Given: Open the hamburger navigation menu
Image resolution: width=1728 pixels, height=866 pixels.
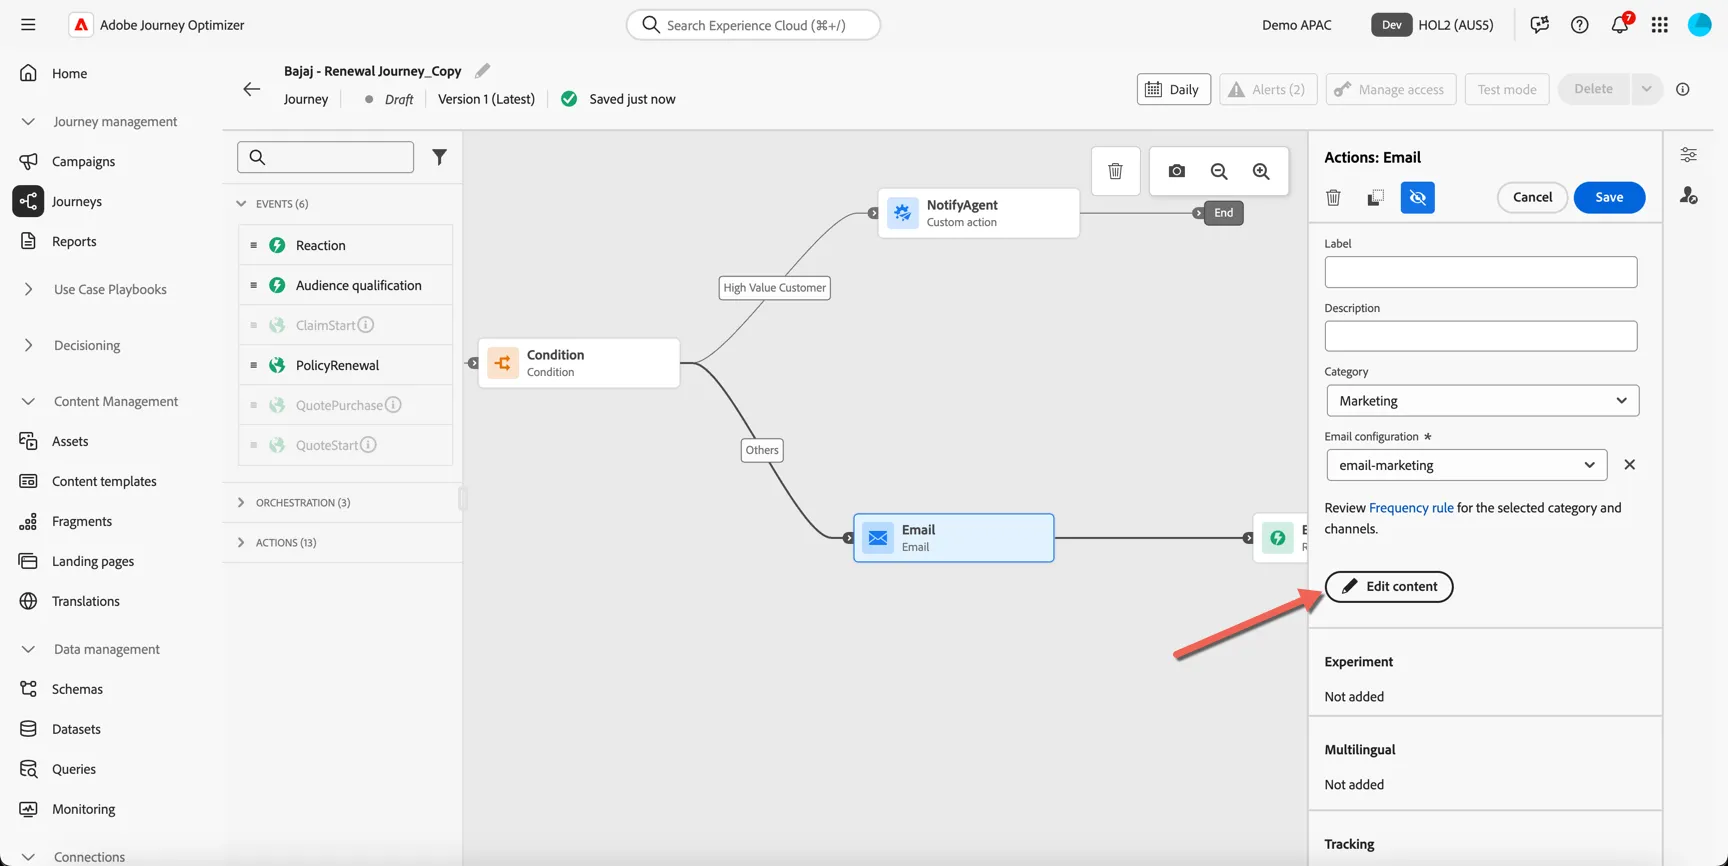Looking at the screenshot, I should click(28, 25).
